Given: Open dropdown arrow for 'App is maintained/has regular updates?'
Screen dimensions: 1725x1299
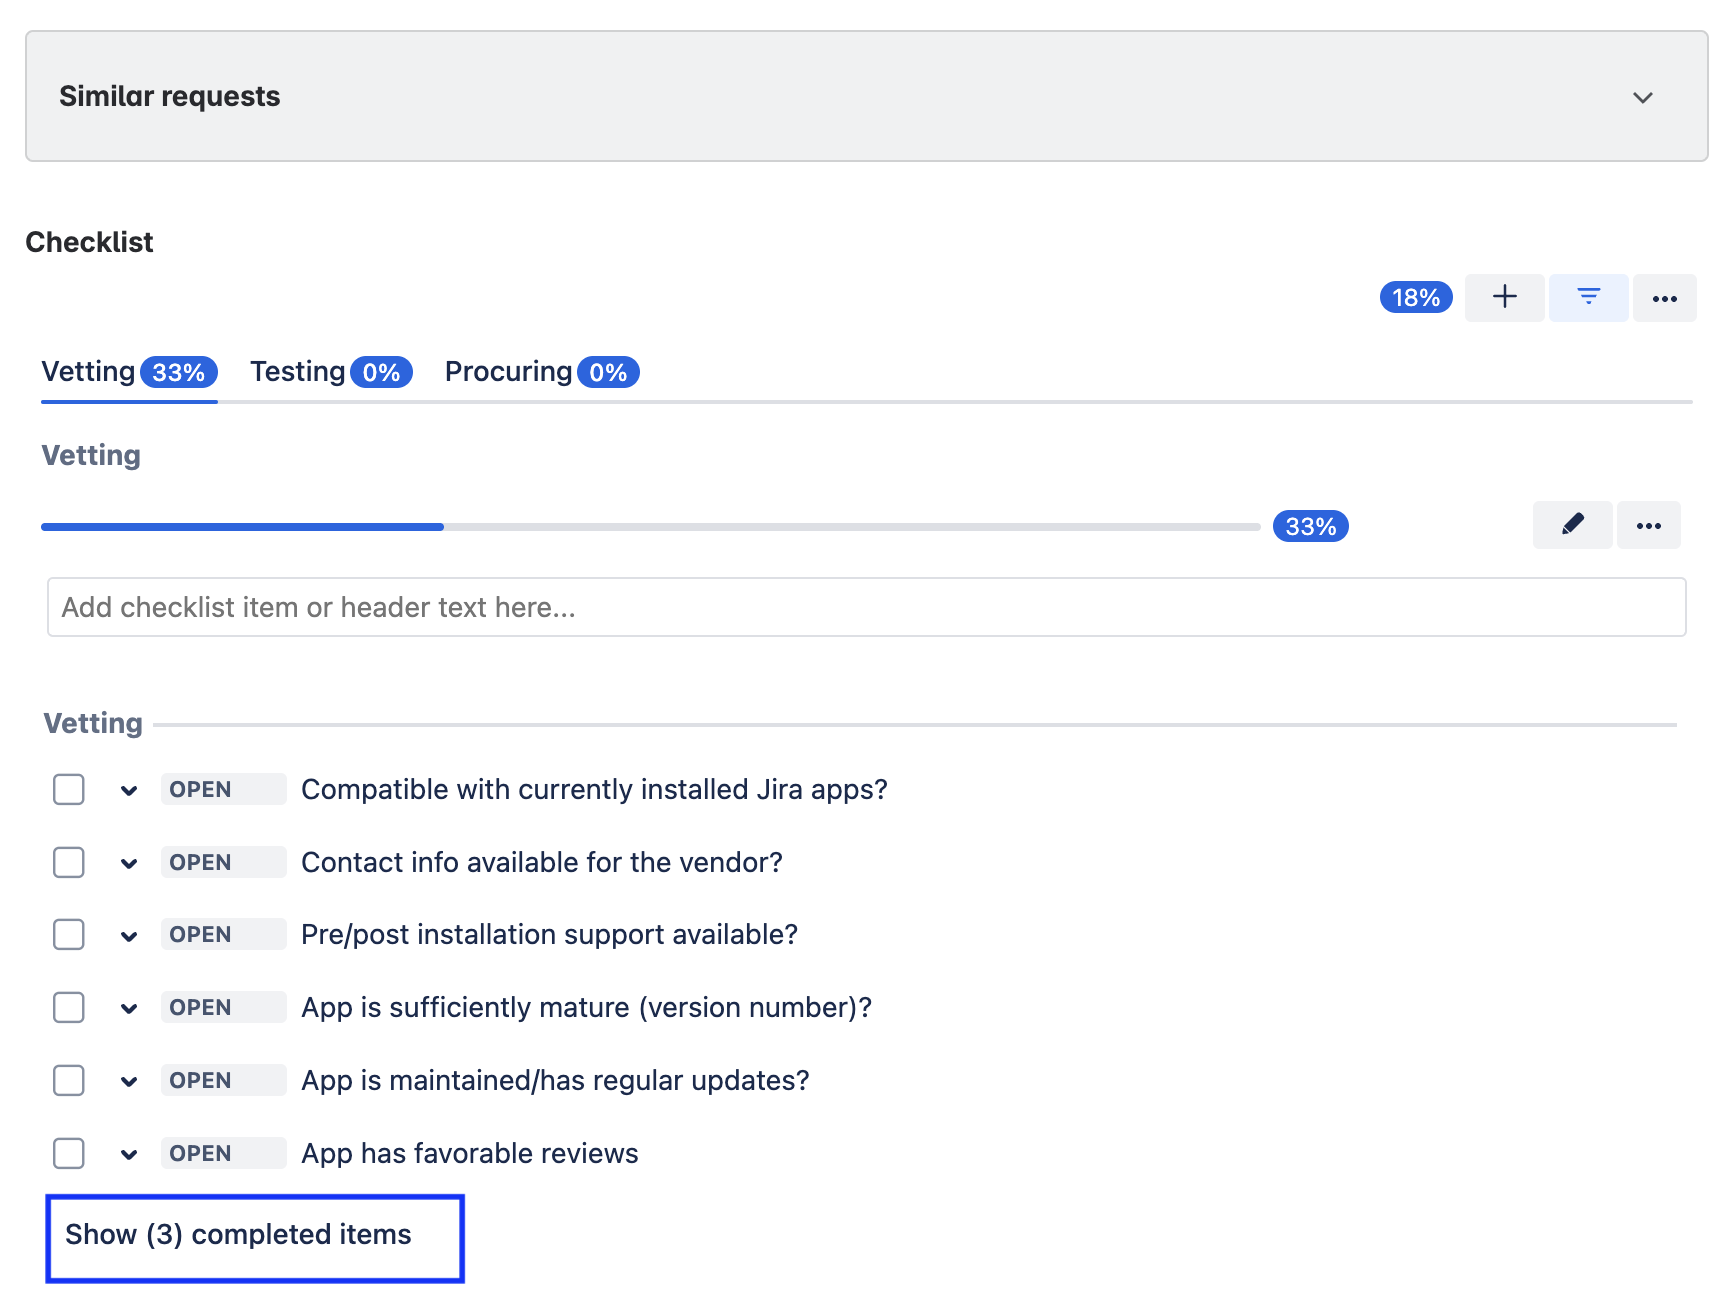Looking at the screenshot, I should point(129,1081).
